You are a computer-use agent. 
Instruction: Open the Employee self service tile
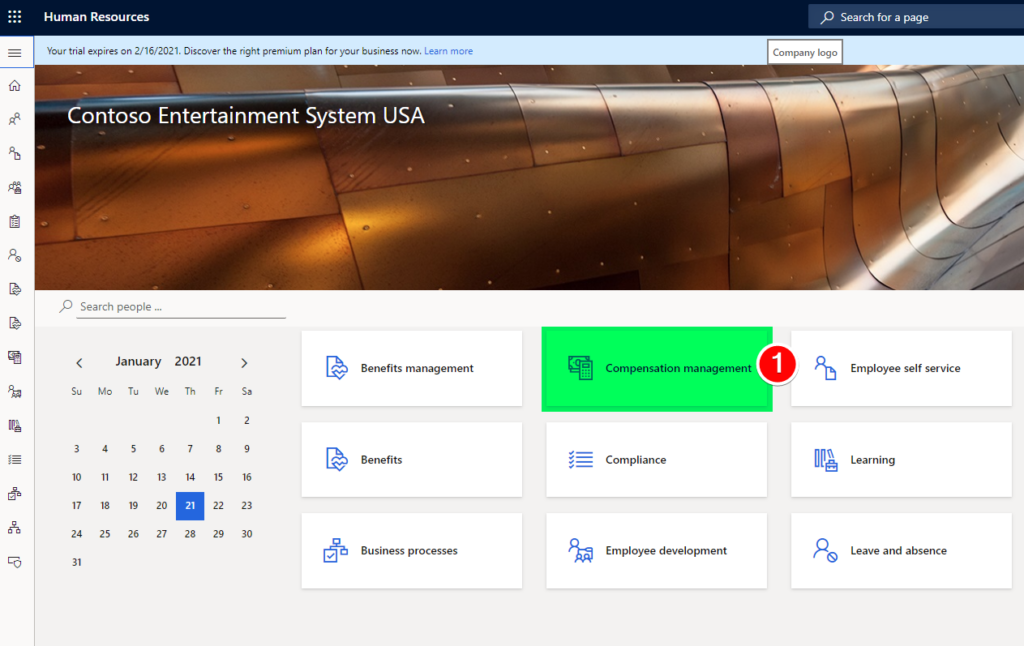click(x=901, y=368)
